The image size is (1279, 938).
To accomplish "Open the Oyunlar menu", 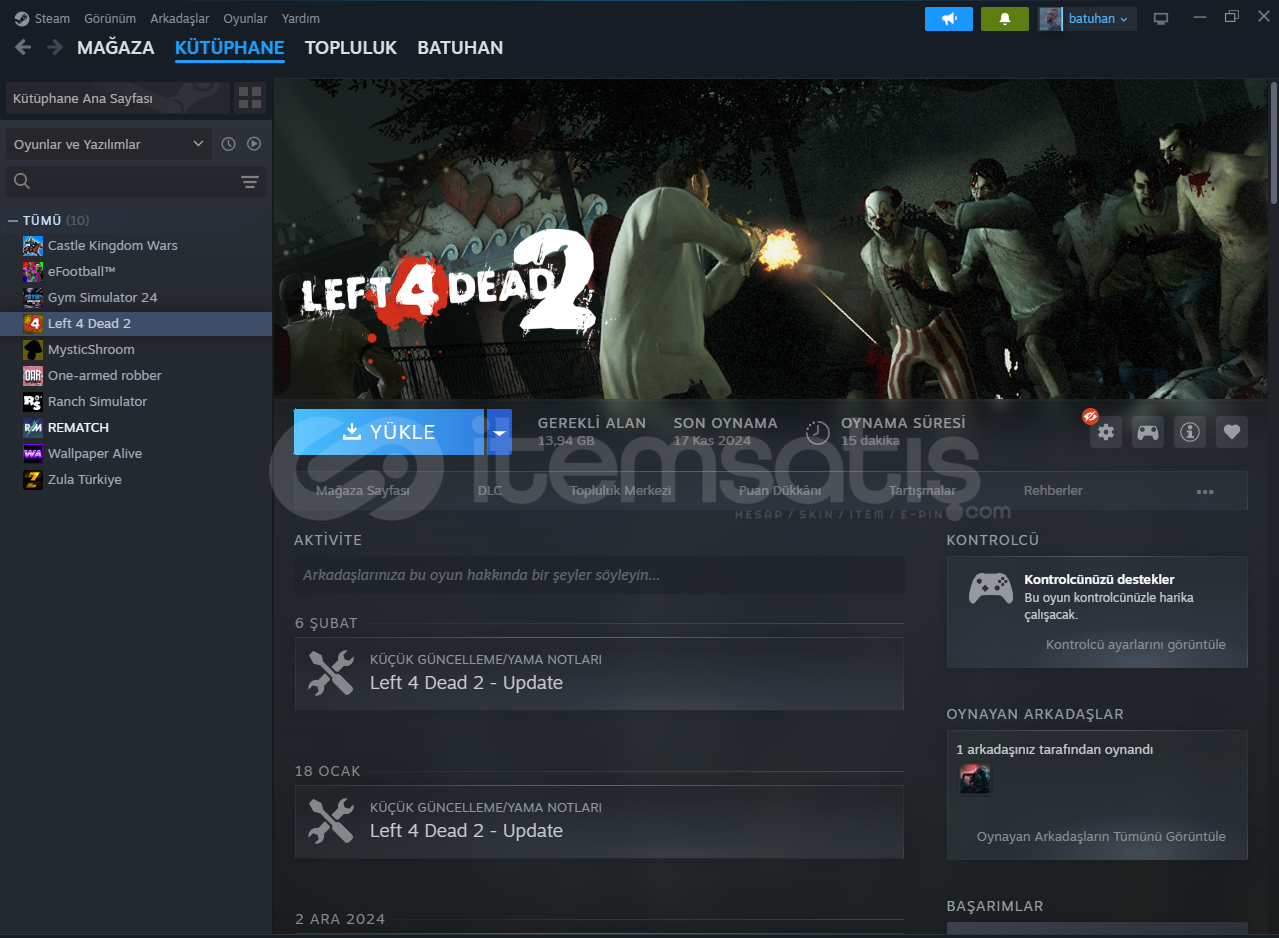I will (x=245, y=19).
